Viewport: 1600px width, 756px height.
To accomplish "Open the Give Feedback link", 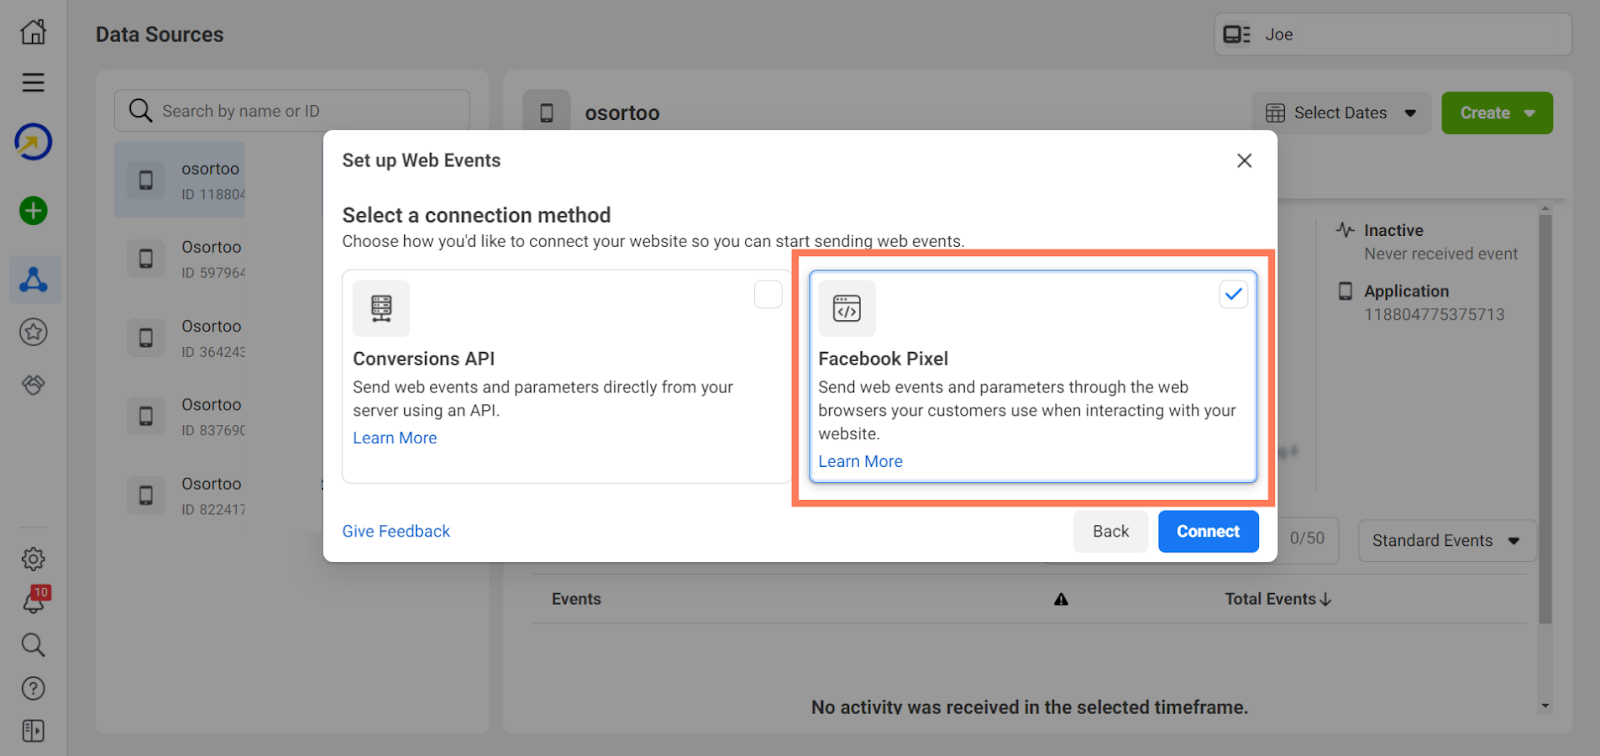I will pos(396,532).
